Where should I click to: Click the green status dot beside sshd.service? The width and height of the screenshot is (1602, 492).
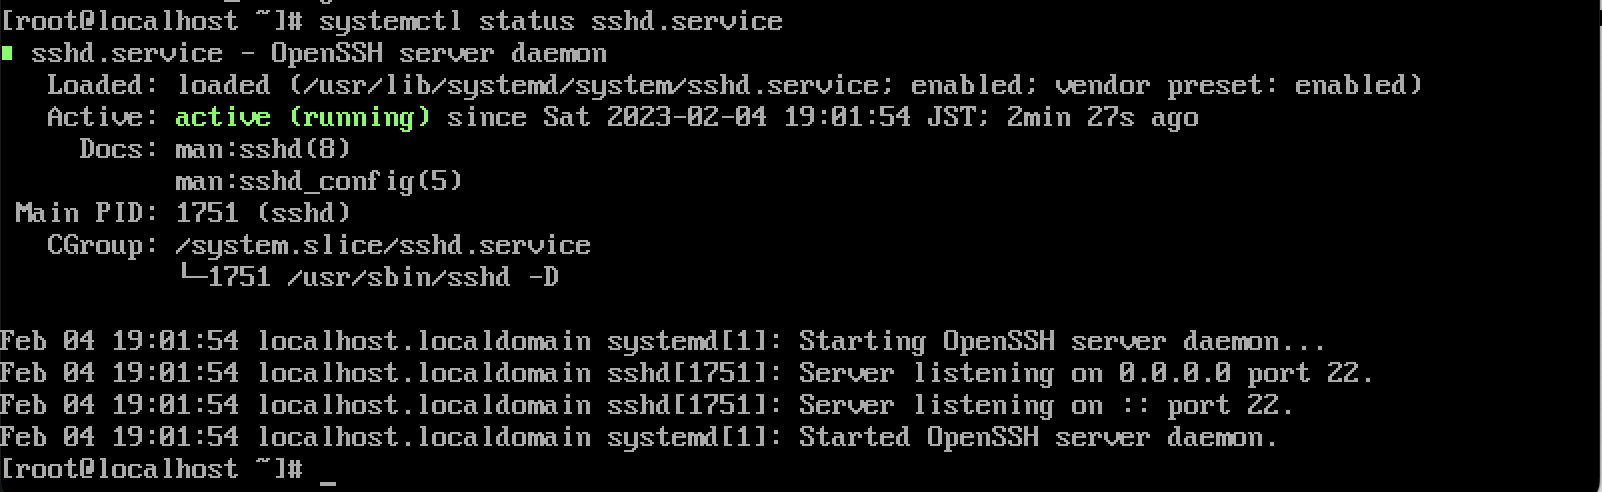(x=8, y=54)
